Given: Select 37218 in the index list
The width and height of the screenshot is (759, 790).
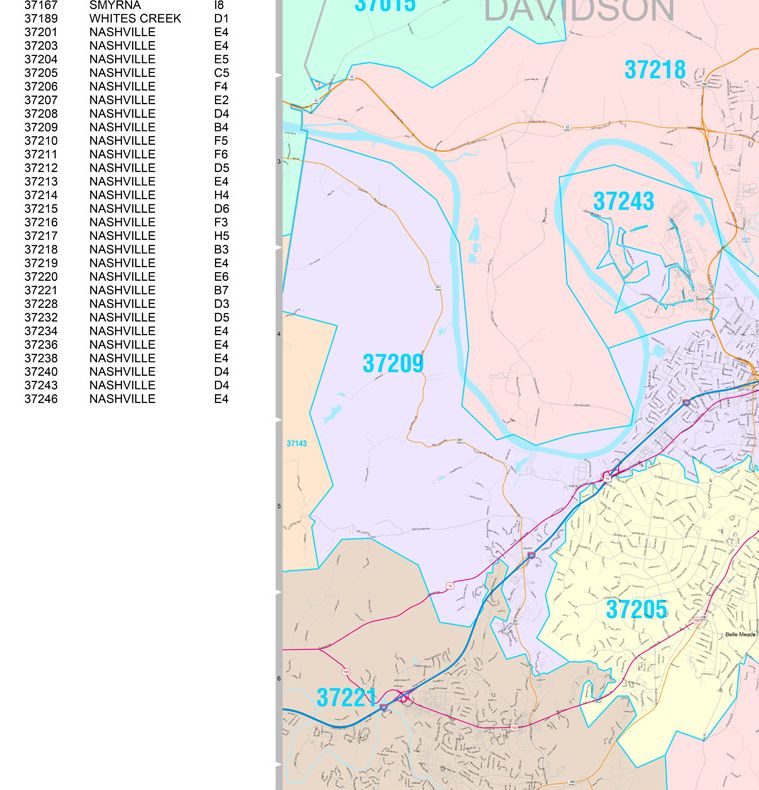Looking at the screenshot, I should 41,250.
